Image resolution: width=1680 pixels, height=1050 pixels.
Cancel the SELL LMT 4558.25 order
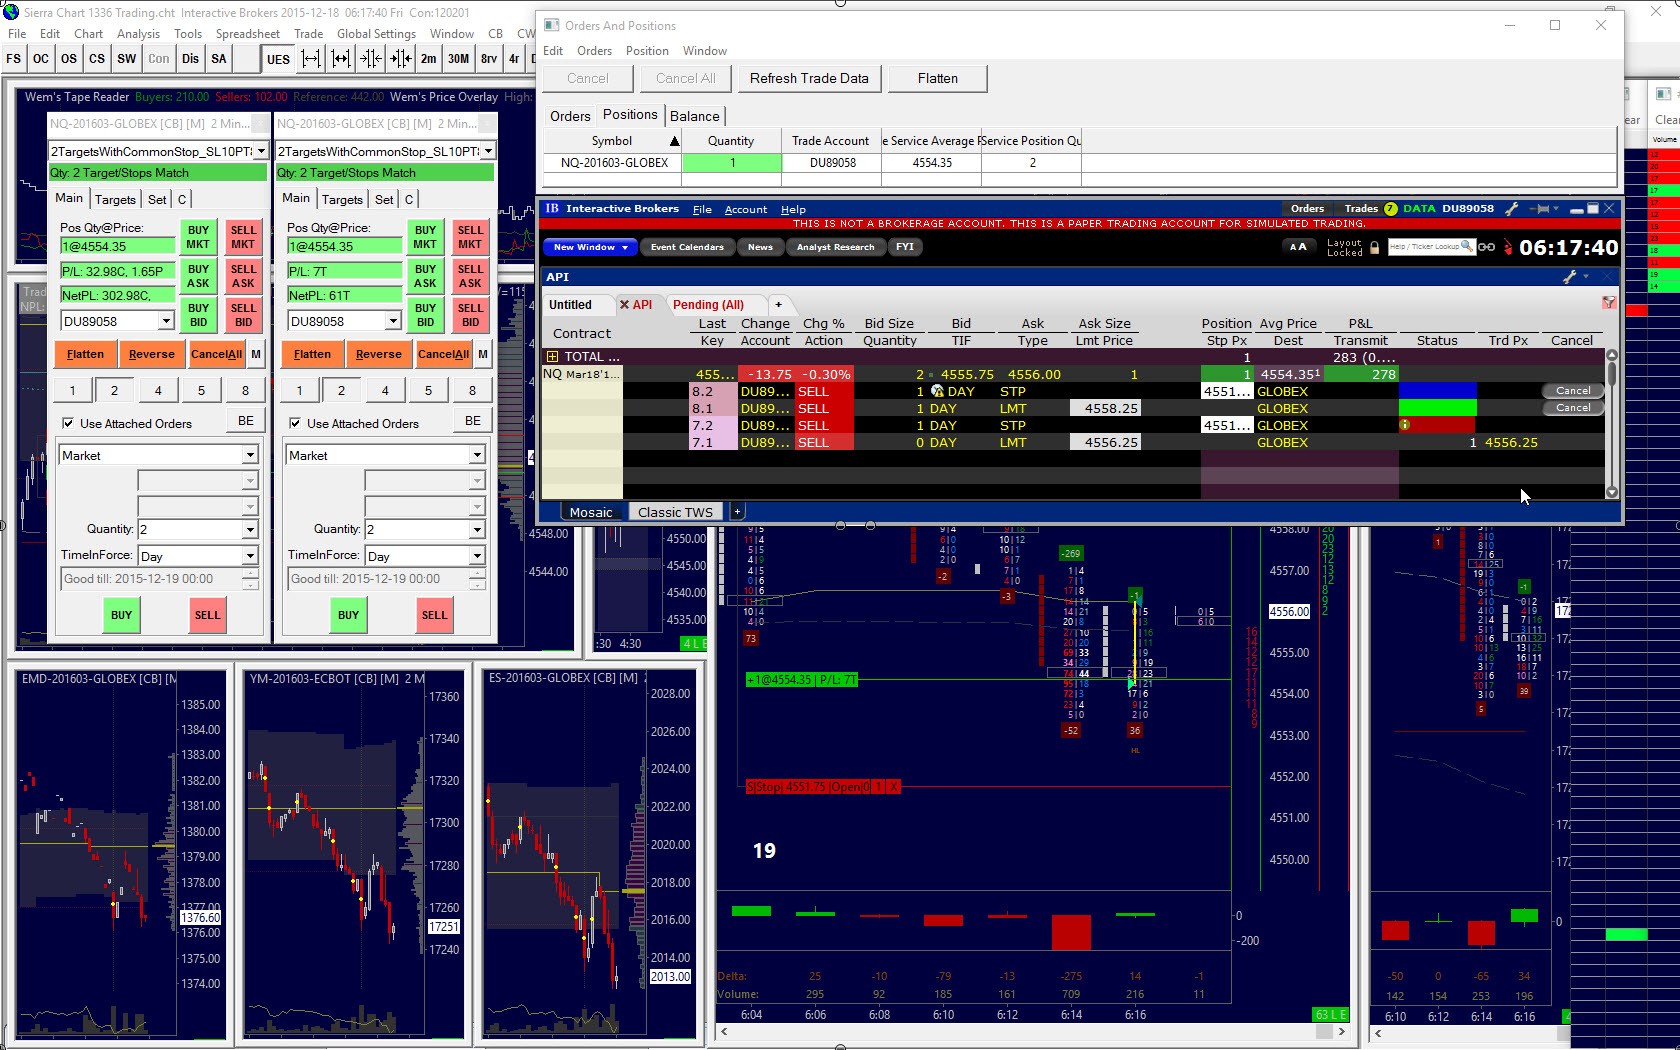(1573, 408)
